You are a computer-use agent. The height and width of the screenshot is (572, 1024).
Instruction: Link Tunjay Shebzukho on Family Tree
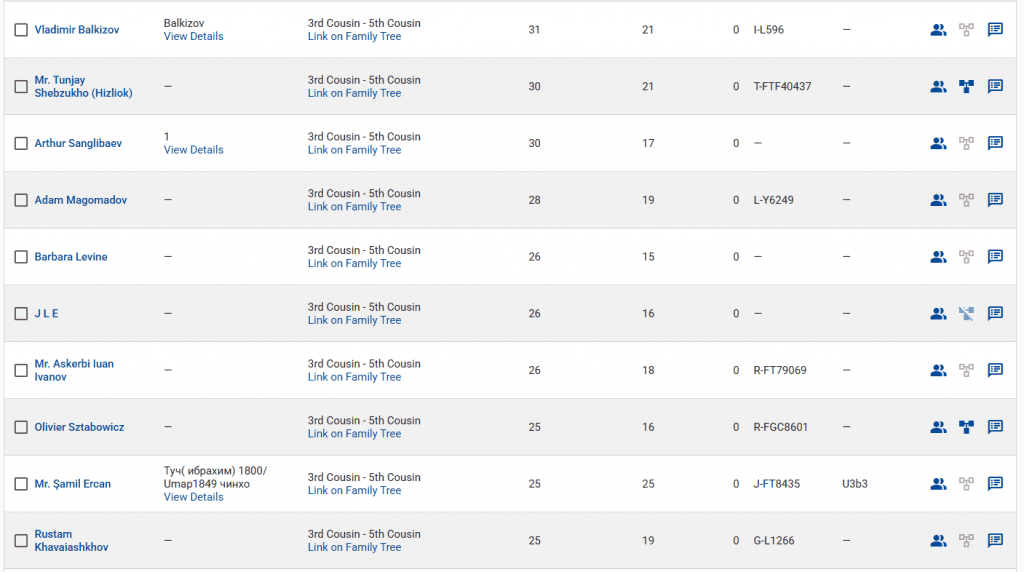(354, 93)
